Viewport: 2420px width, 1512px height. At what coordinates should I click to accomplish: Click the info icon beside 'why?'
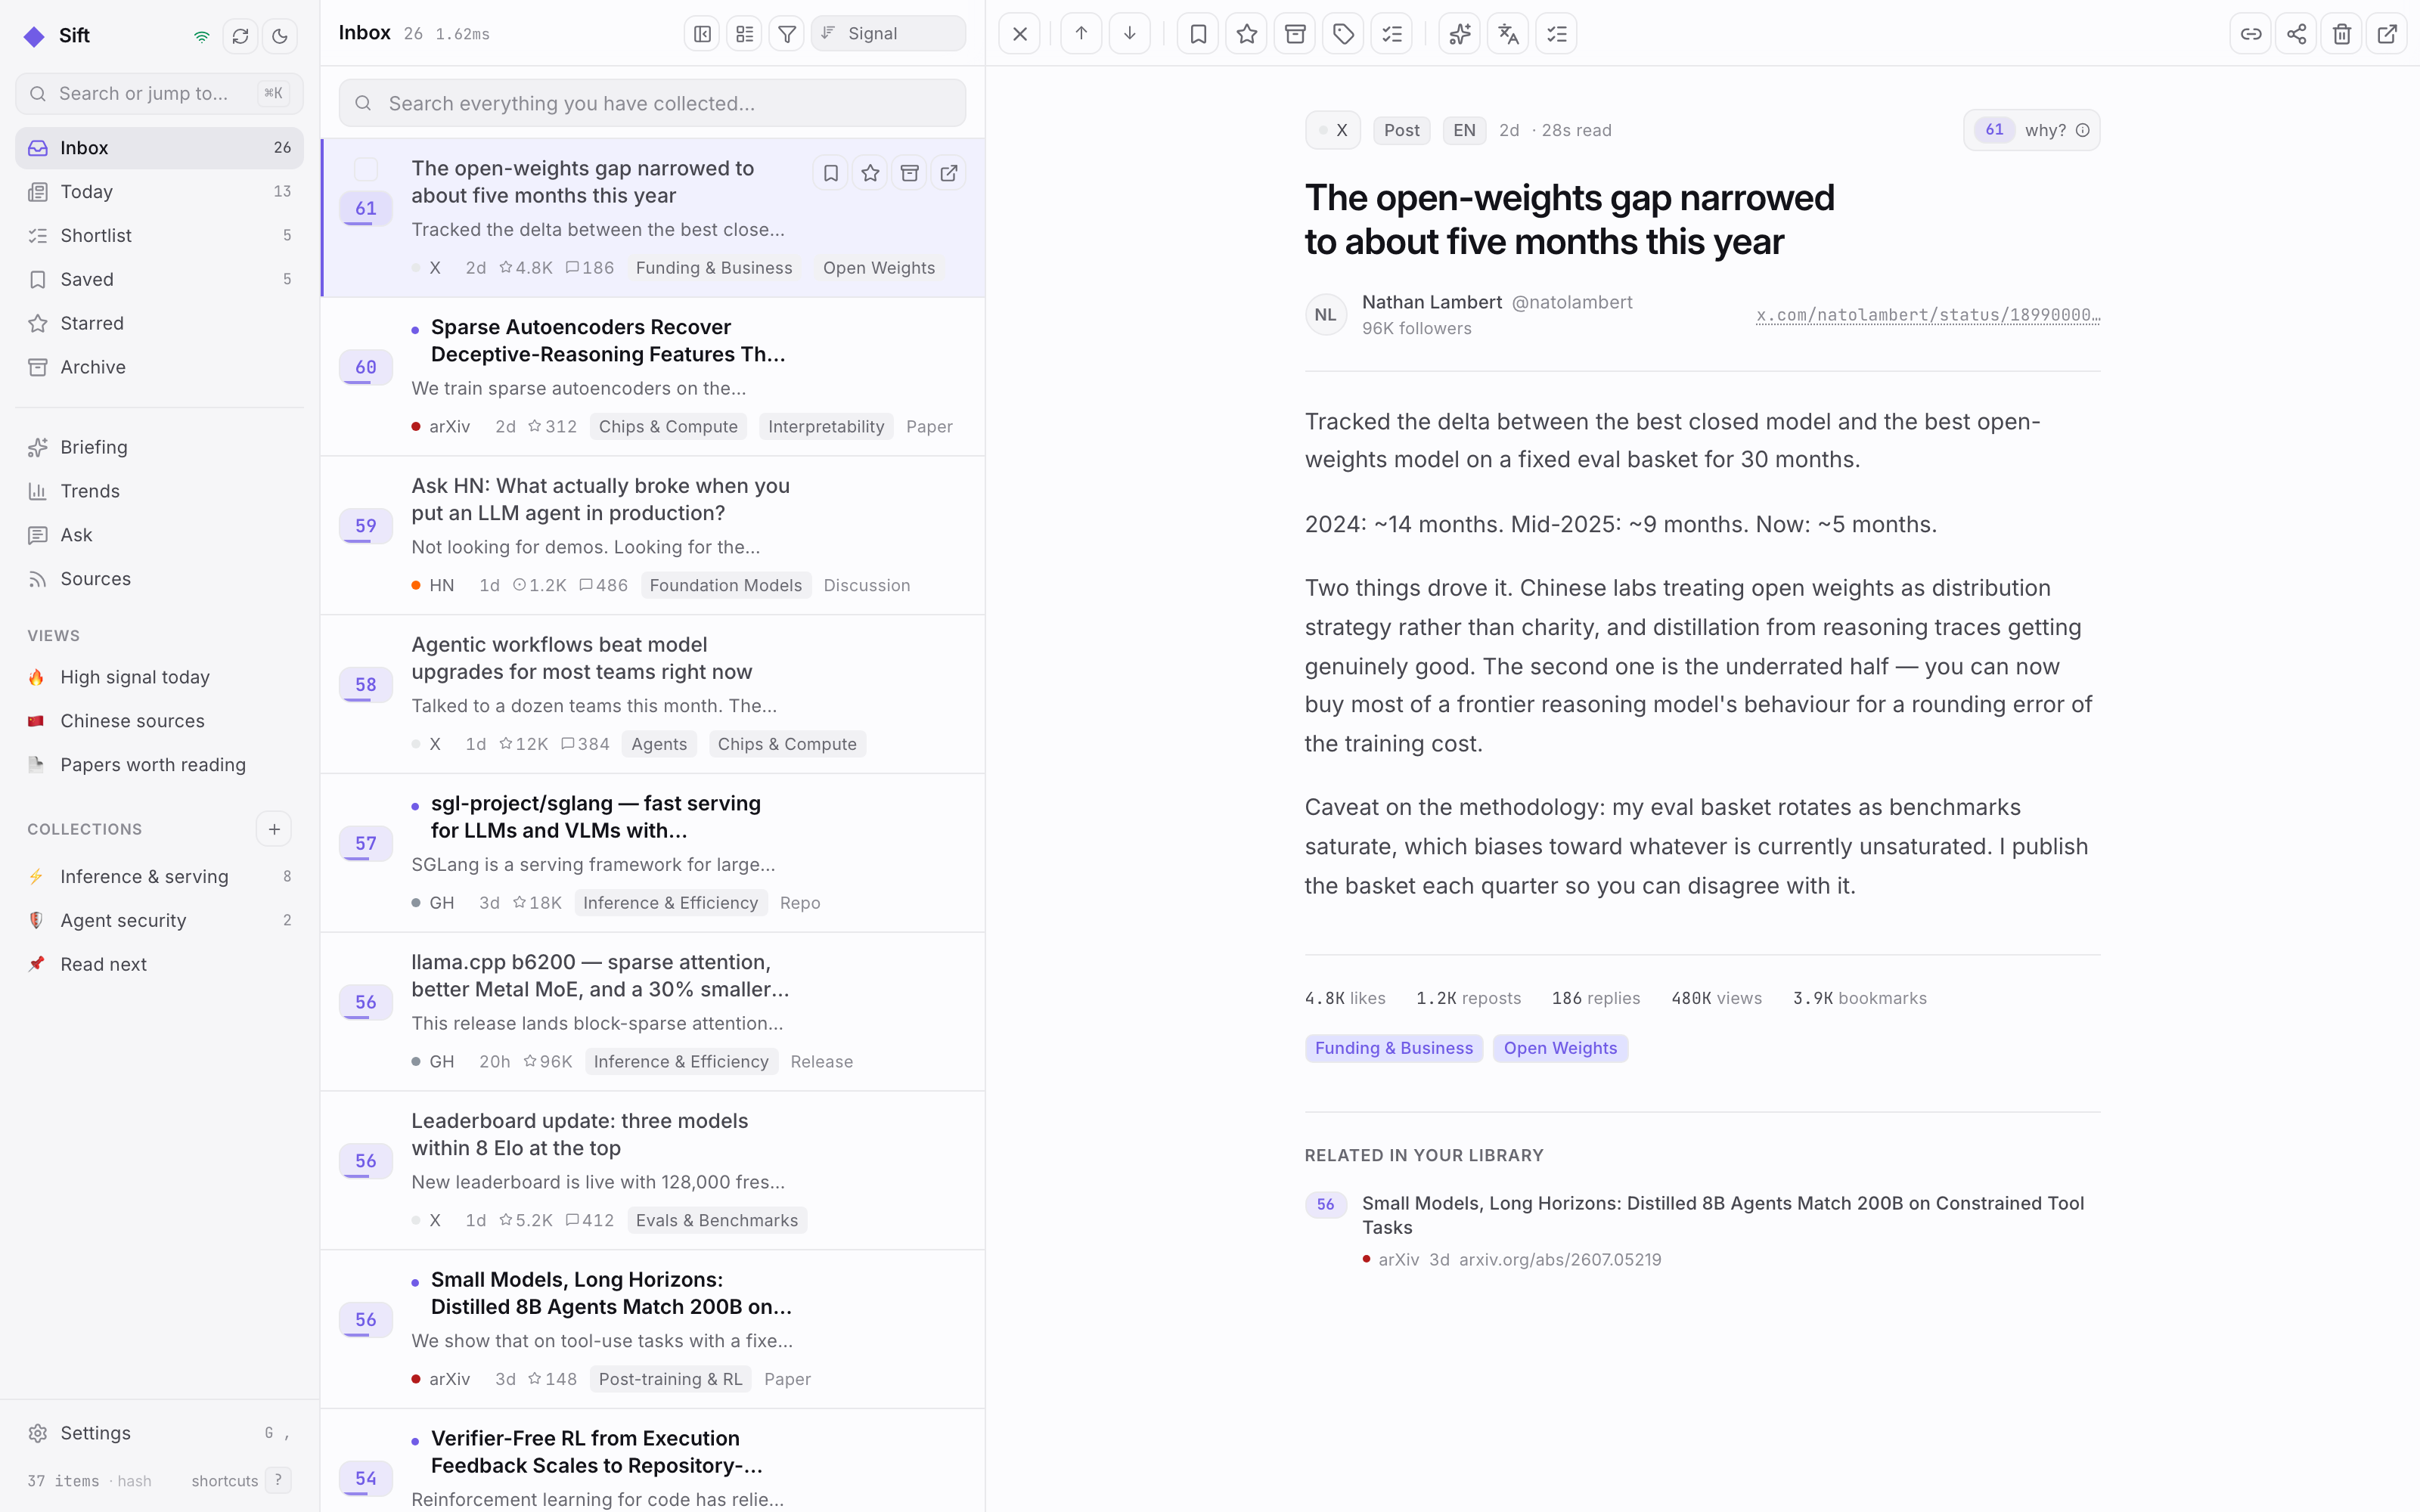pyautogui.click(x=2083, y=130)
